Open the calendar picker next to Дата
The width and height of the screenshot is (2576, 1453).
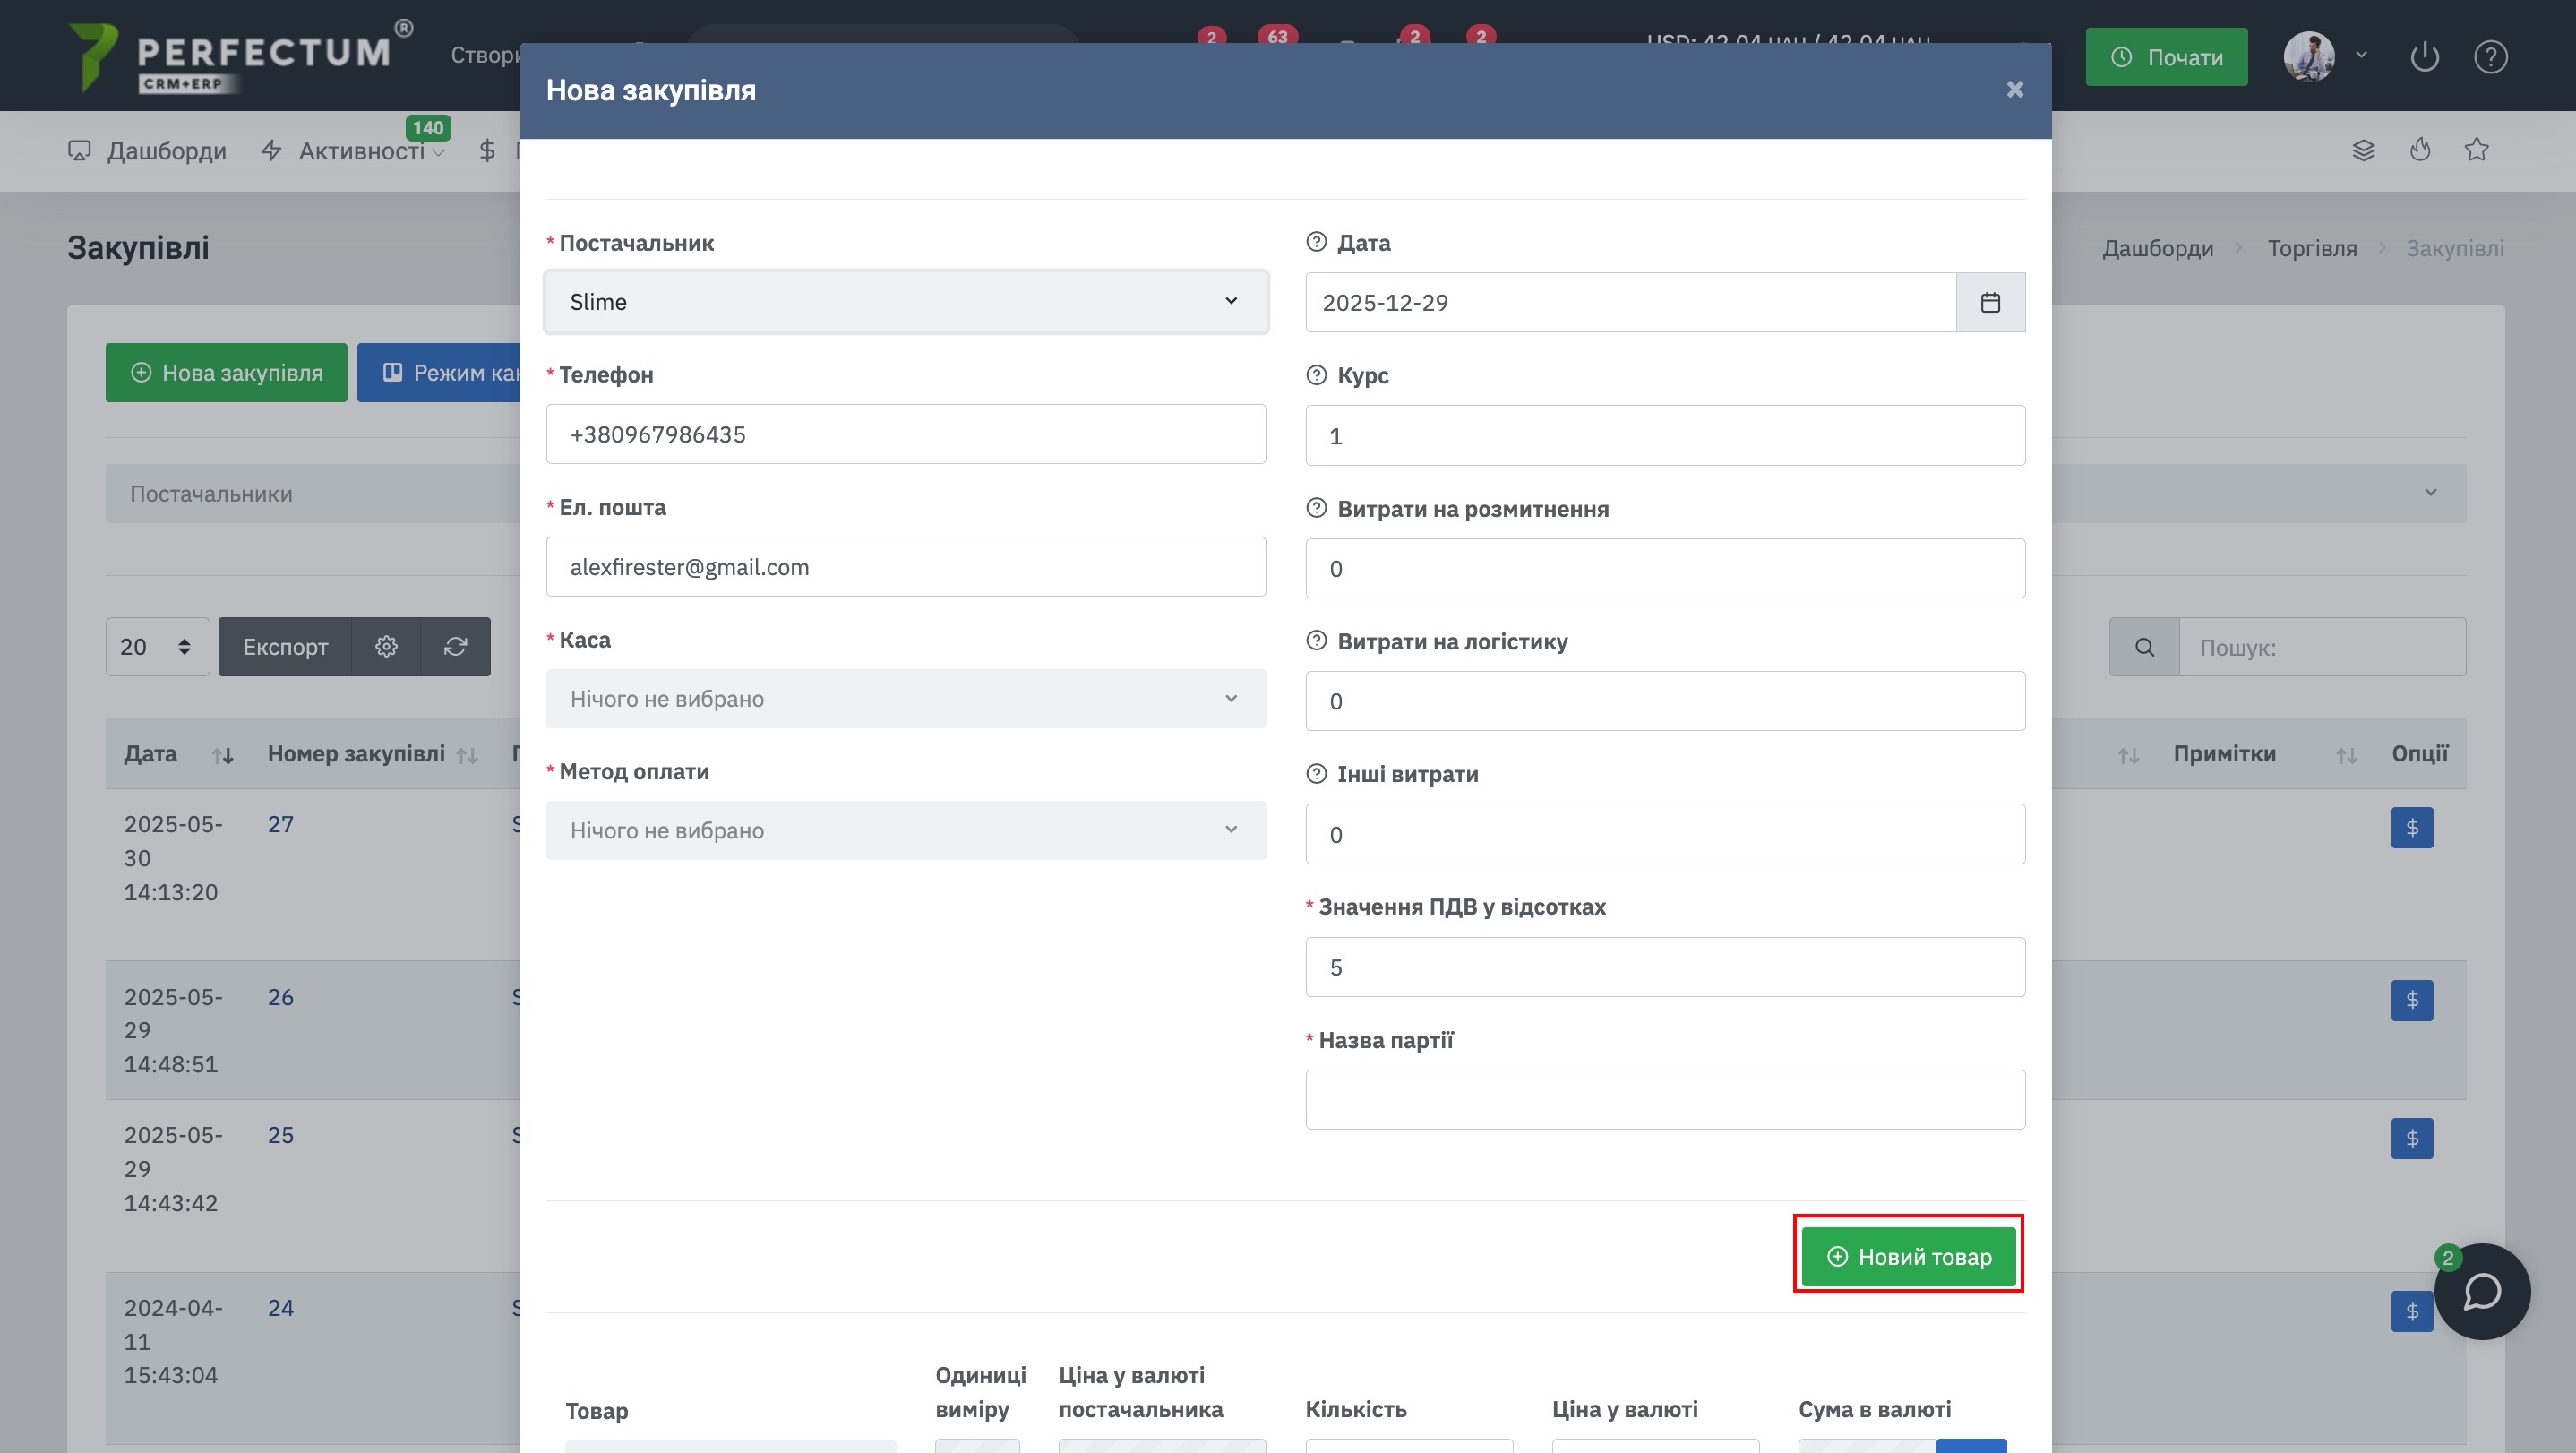tap(1990, 302)
